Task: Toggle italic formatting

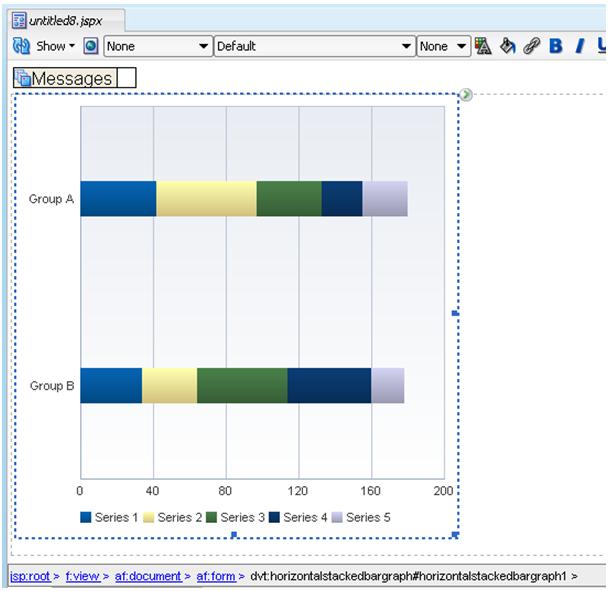Action: (x=579, y=46)
